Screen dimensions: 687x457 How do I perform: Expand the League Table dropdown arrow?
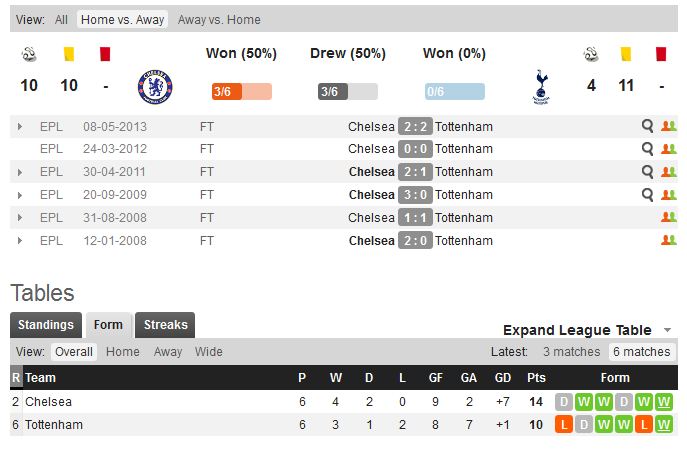[667, 331]
